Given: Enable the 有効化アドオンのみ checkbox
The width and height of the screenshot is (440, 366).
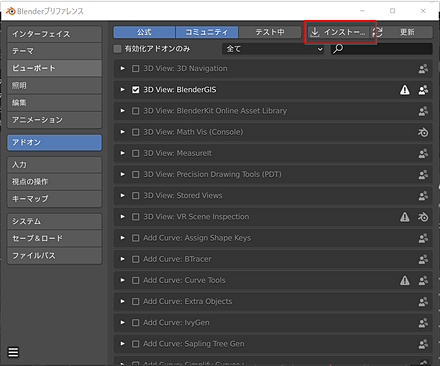Looking at the screenshot, I should (117, 49).
